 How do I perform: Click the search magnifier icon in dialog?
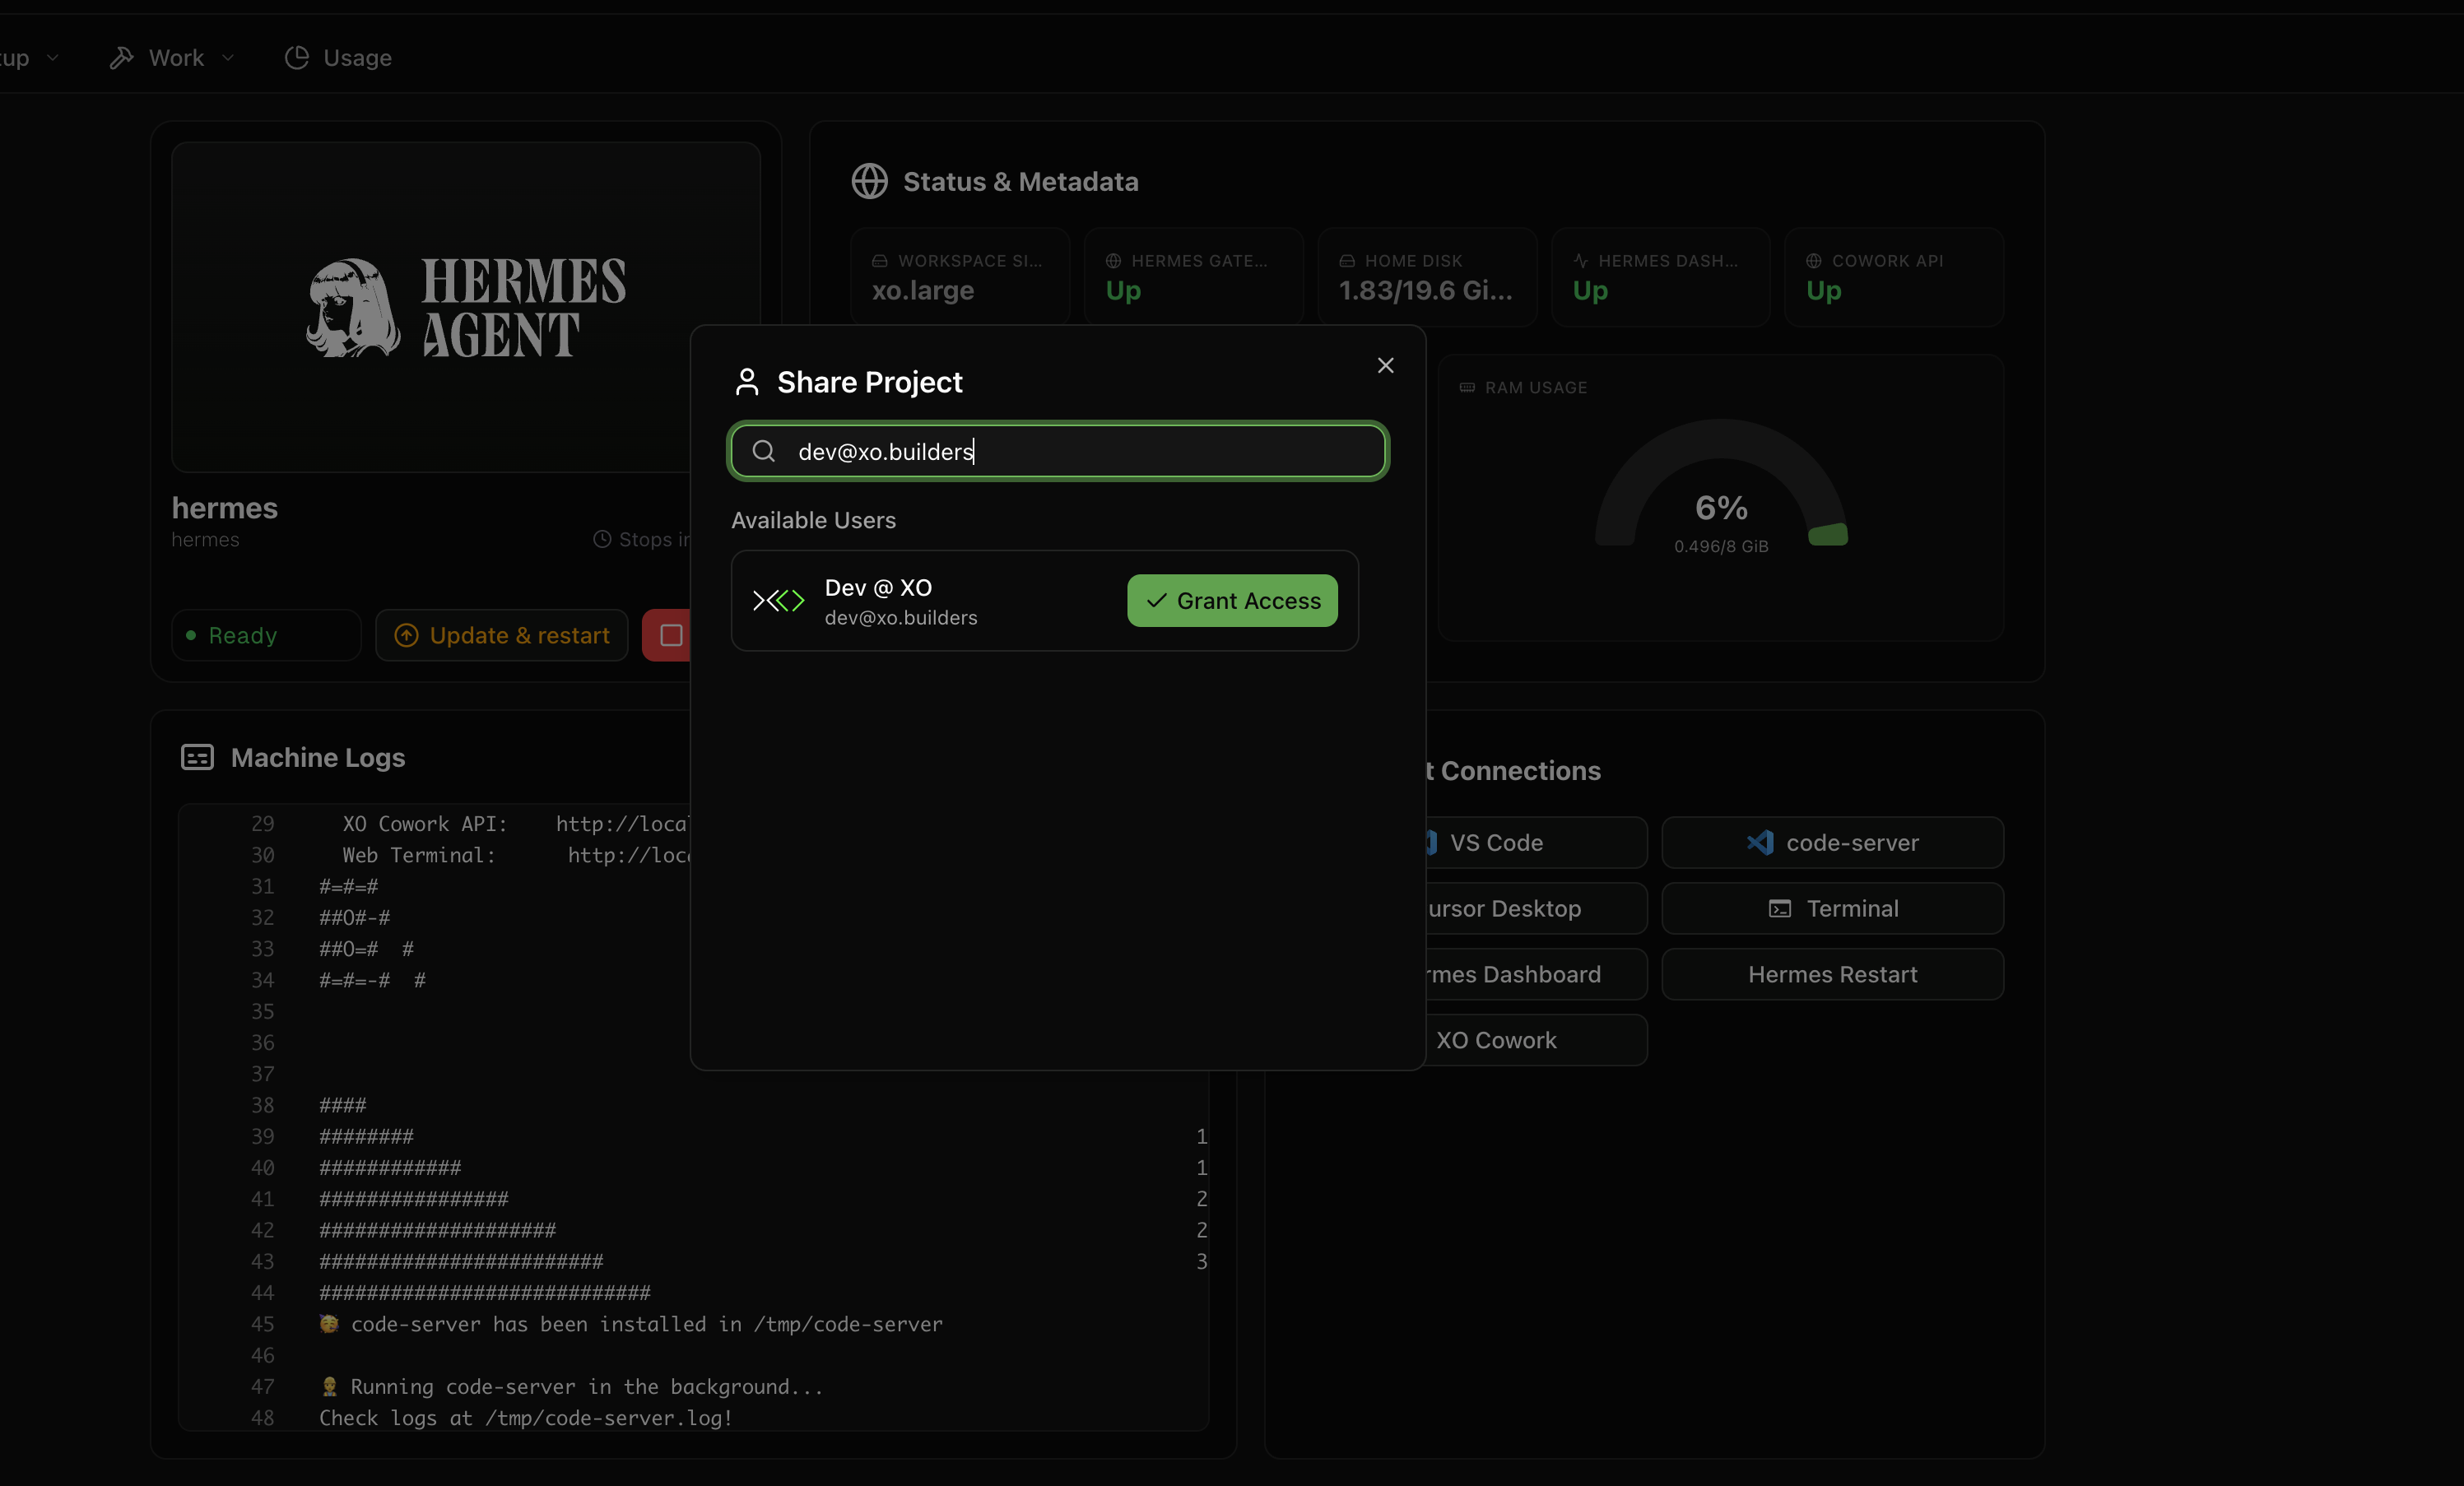(x=763, y=451)
